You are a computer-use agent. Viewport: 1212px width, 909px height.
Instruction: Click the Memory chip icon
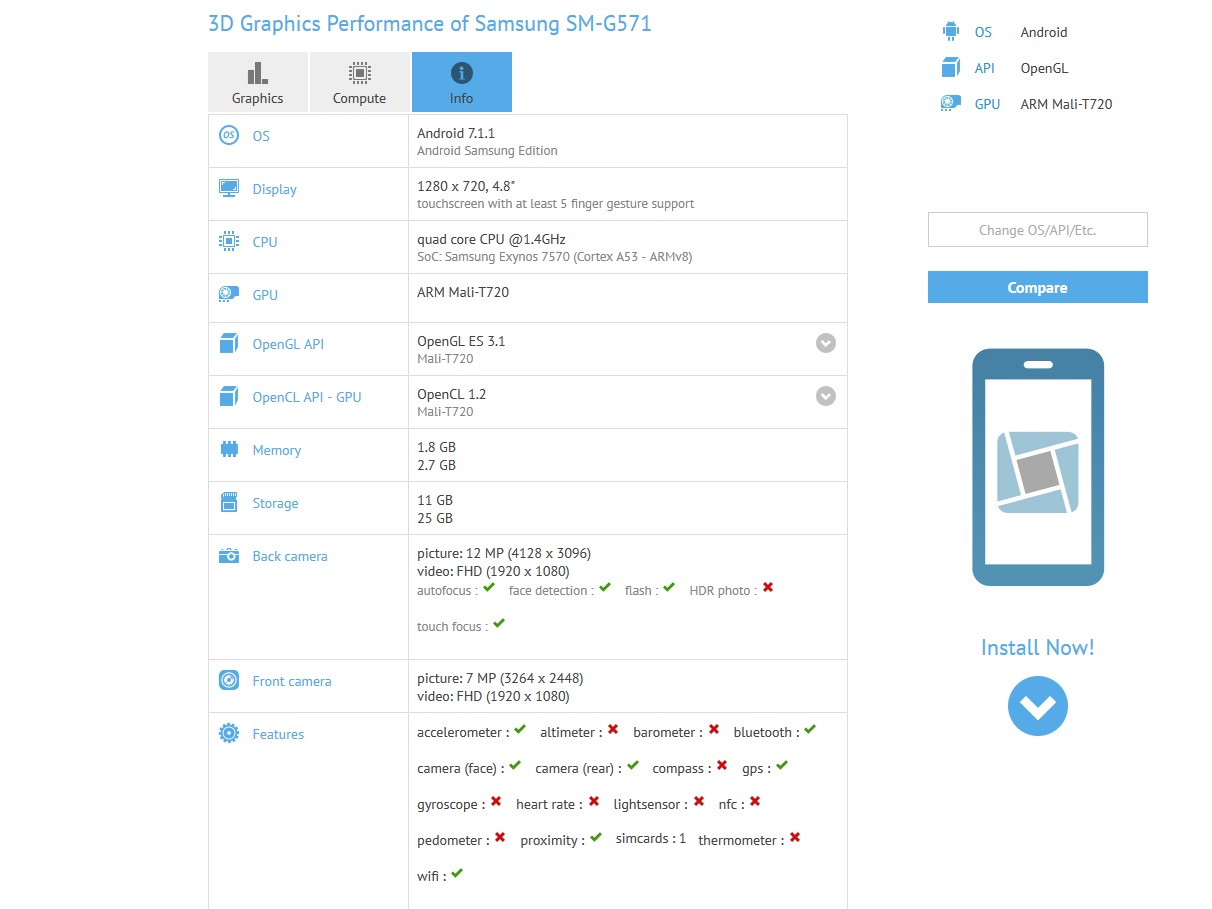[229, 449]
